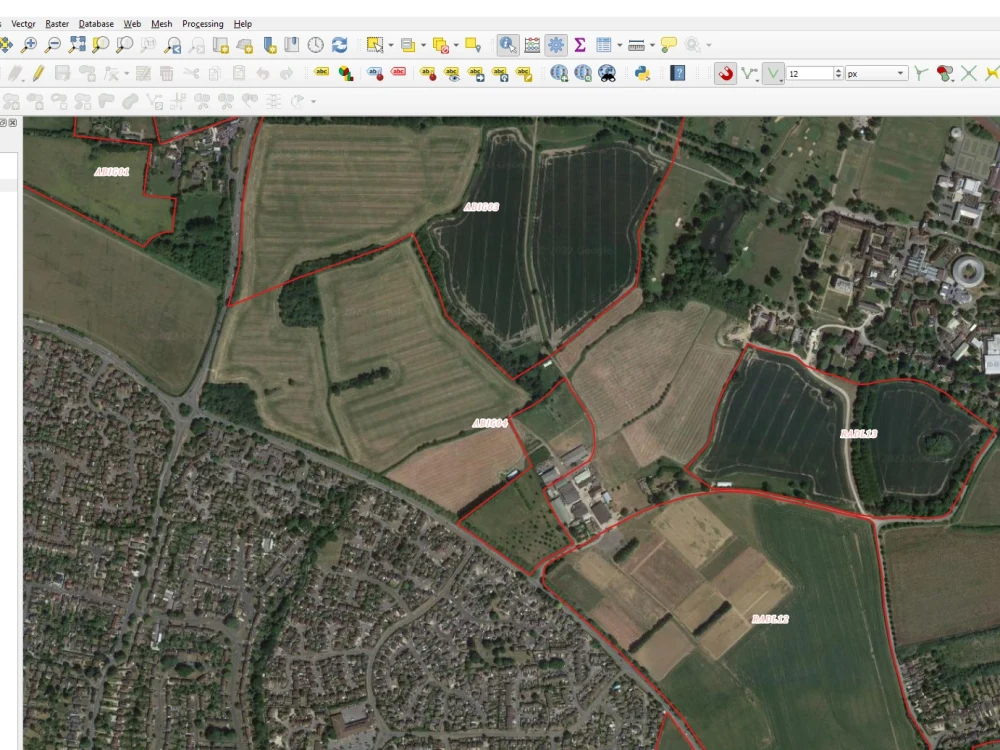This screenshot has width=1000, height=750.
Task: Open the Processing menu
Action: click(x=203, y=24)
